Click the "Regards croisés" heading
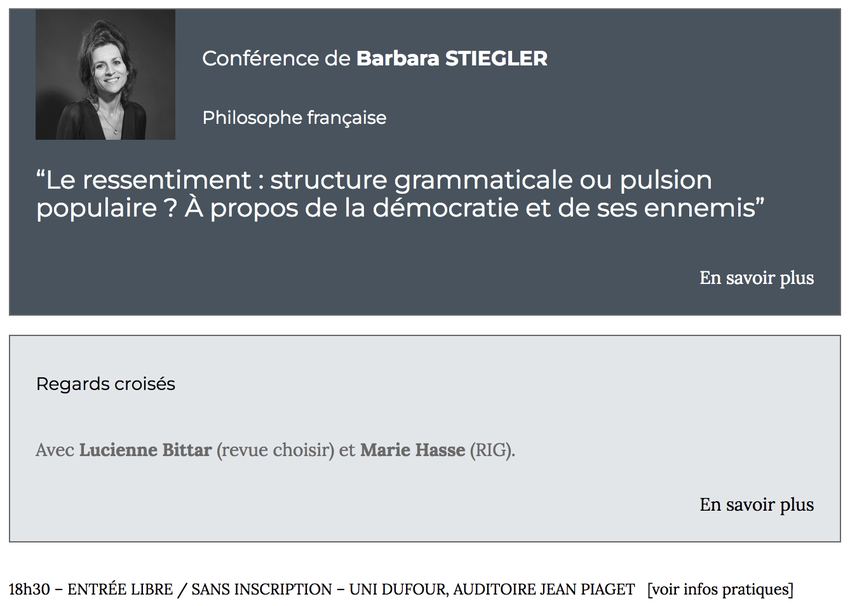Screen dimensions: 850x606 106,384
